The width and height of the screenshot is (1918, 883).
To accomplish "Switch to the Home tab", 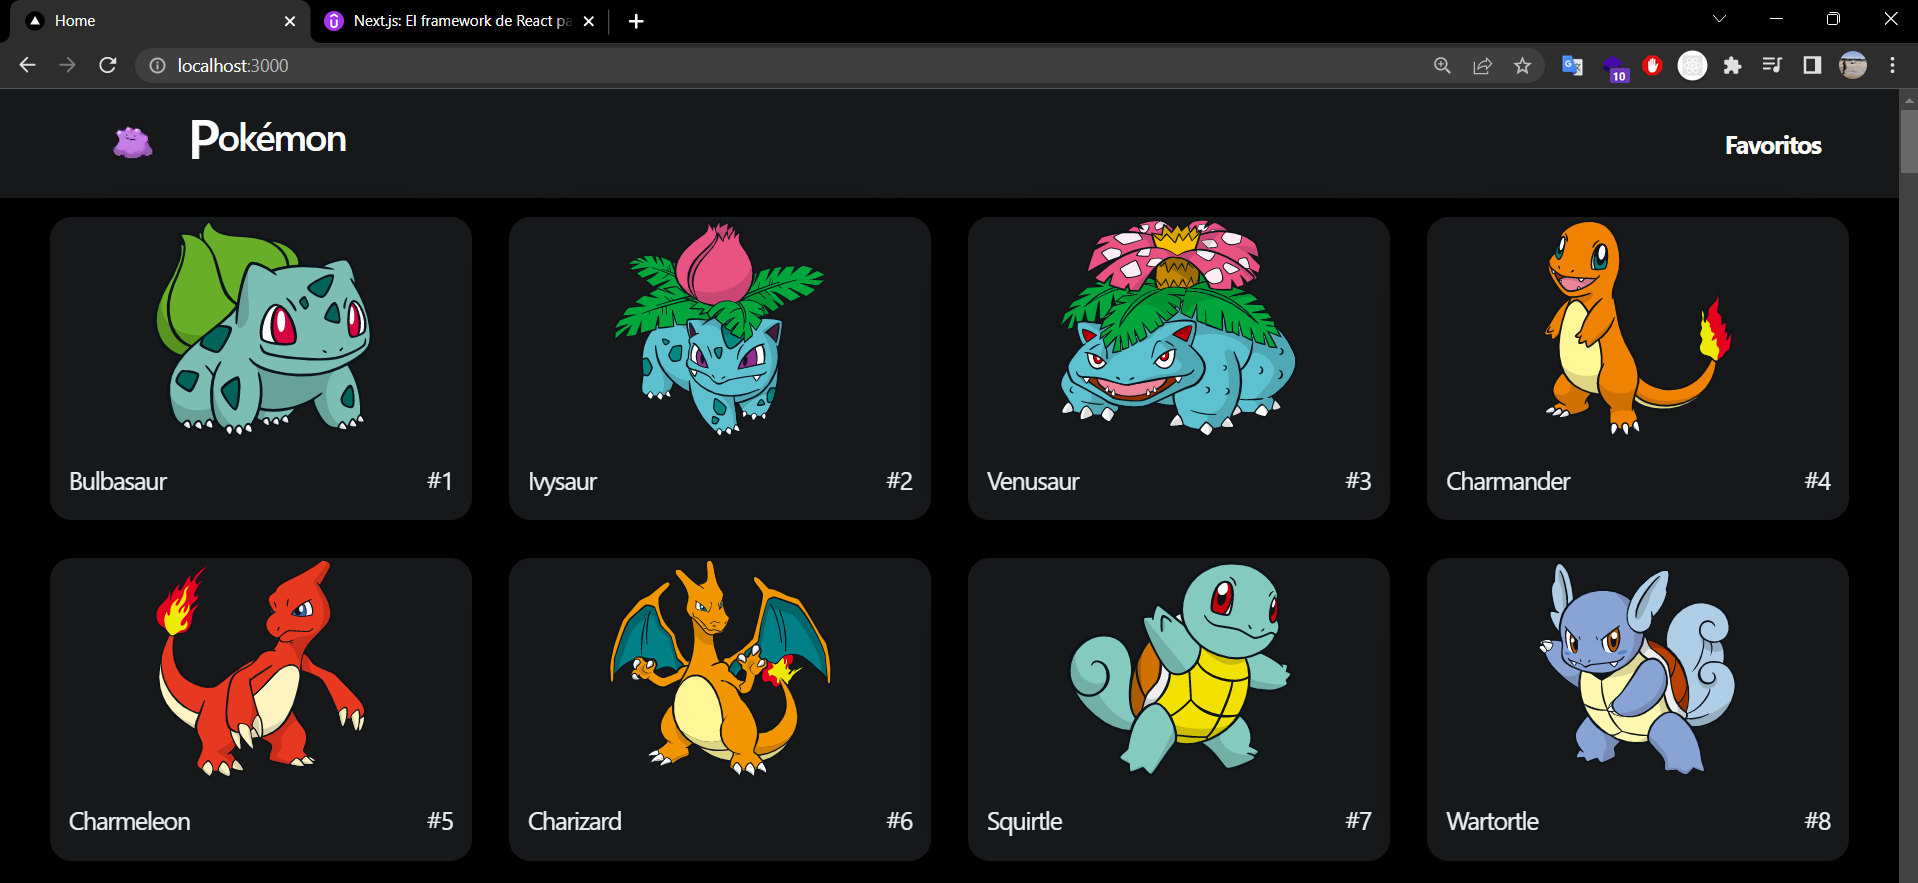I will click(160, 21).
